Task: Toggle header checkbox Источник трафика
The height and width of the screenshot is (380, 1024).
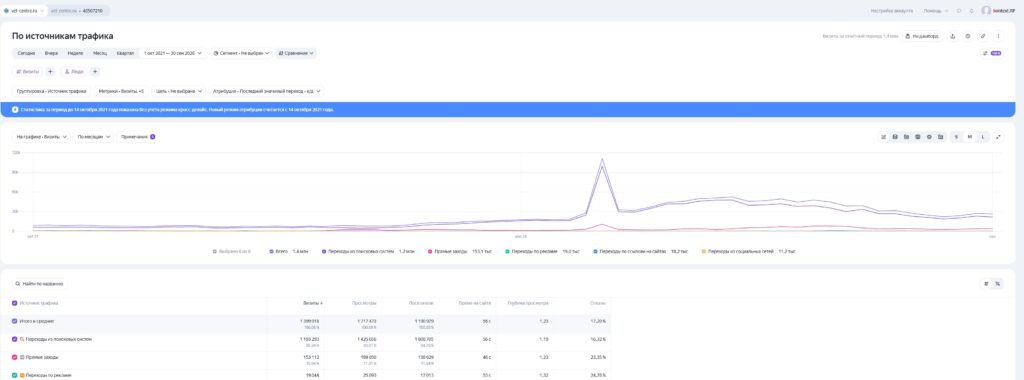Action: (14, 303)
